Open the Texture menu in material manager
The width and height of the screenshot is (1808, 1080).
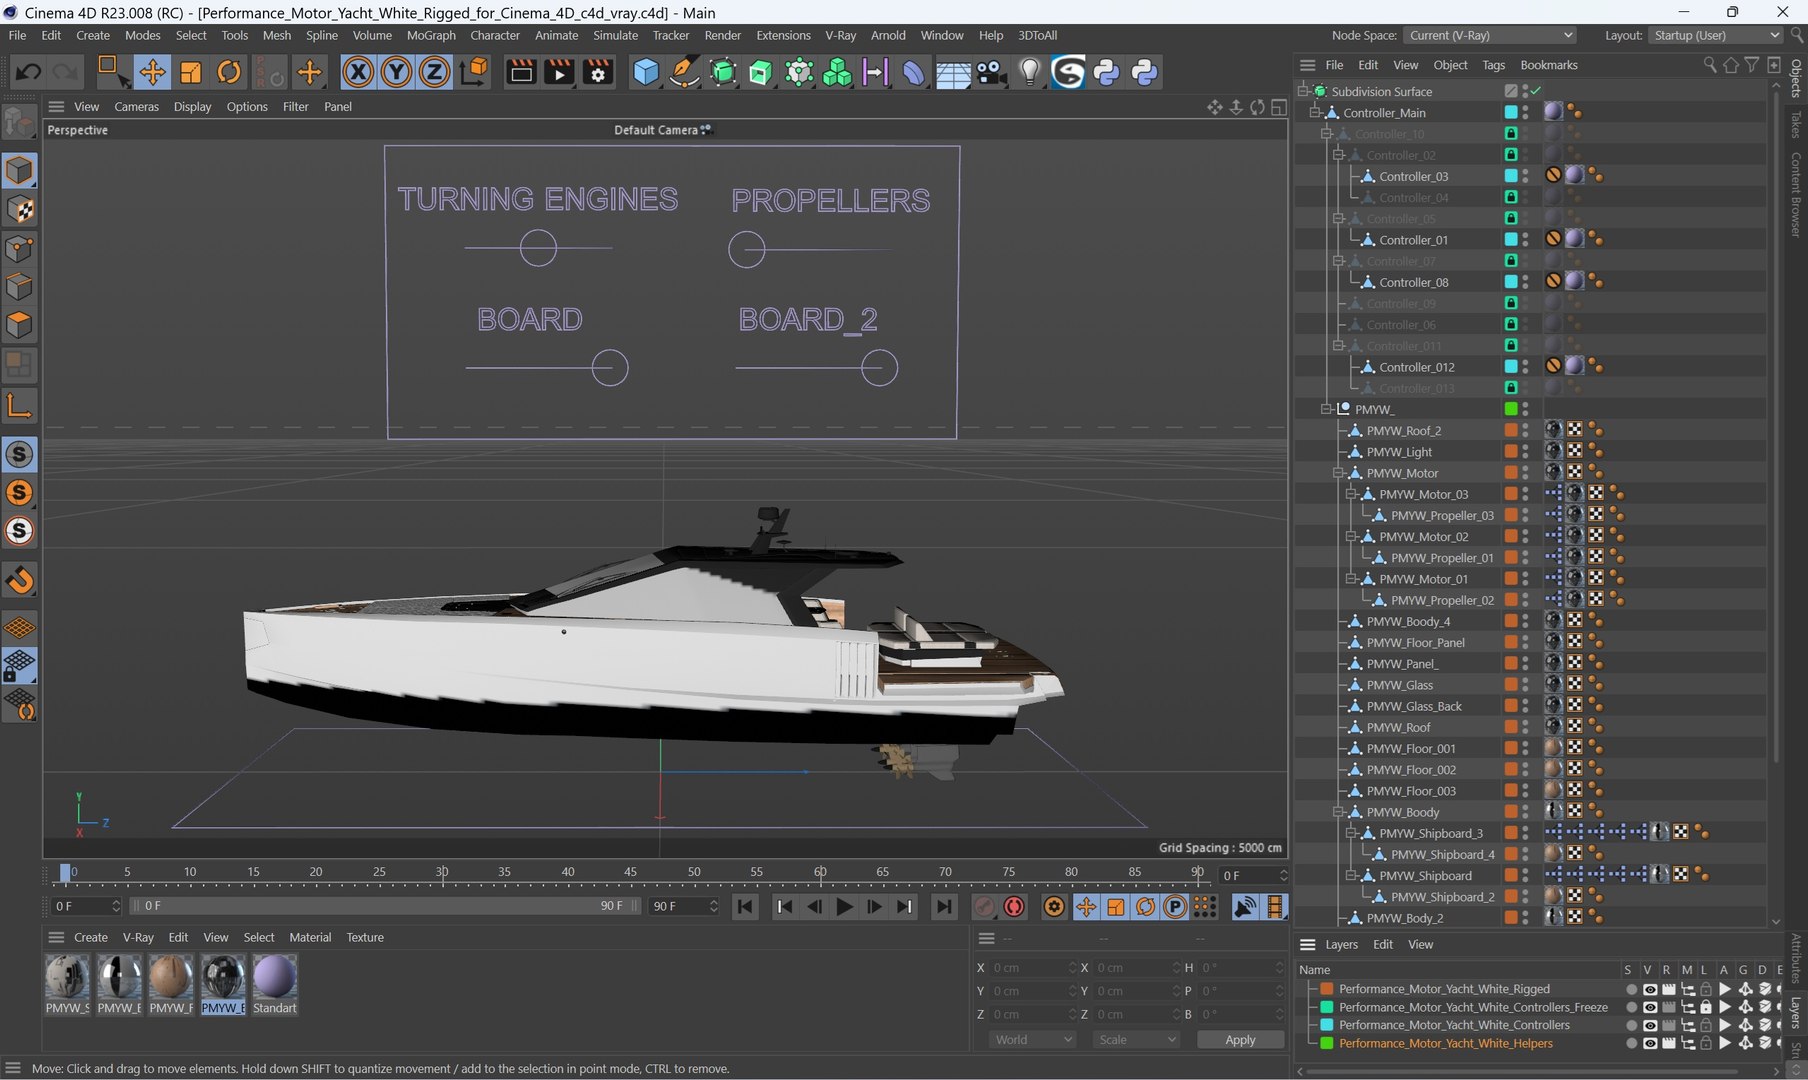point(365,938)
